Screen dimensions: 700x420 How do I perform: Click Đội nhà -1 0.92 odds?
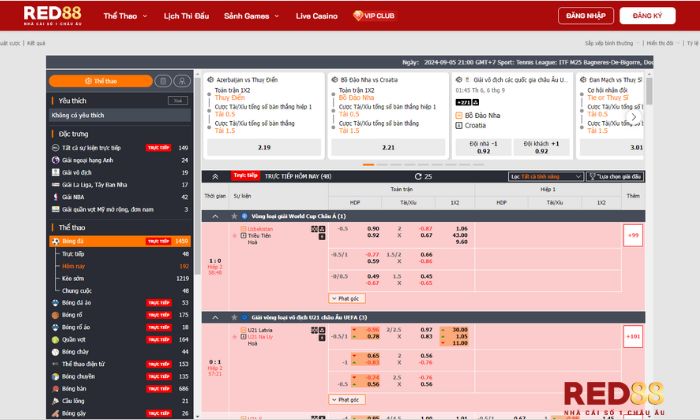coord(483,147)
